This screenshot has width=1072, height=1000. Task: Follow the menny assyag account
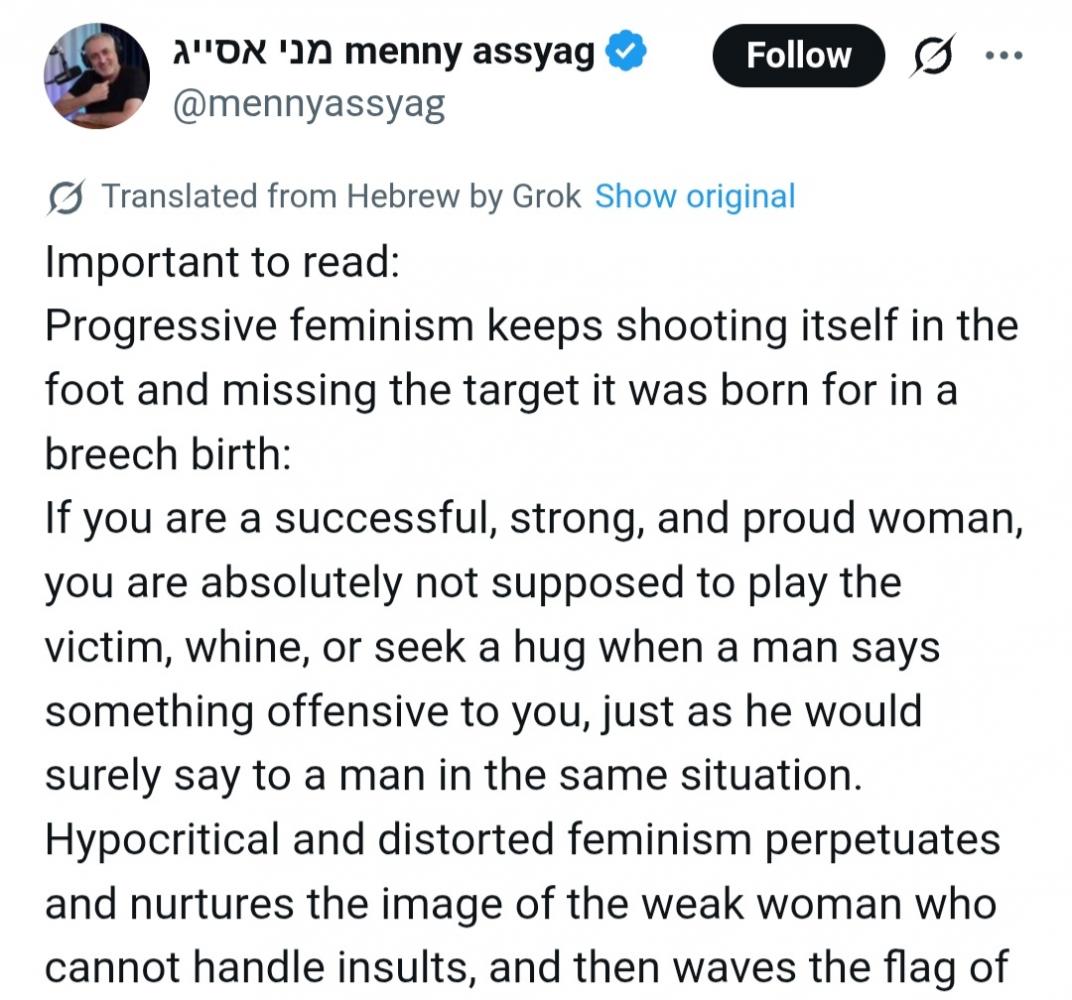coord(798,56)
